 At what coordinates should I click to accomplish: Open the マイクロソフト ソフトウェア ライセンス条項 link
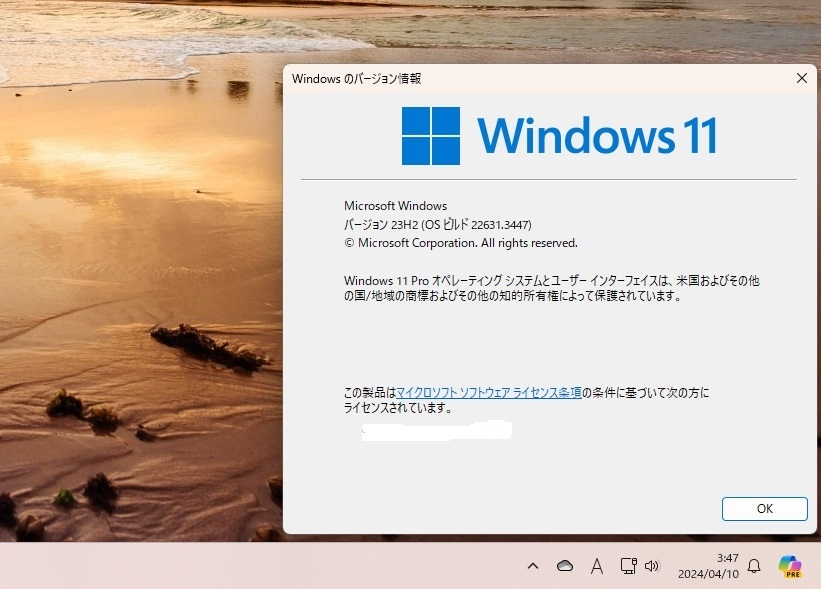[489, 392]
